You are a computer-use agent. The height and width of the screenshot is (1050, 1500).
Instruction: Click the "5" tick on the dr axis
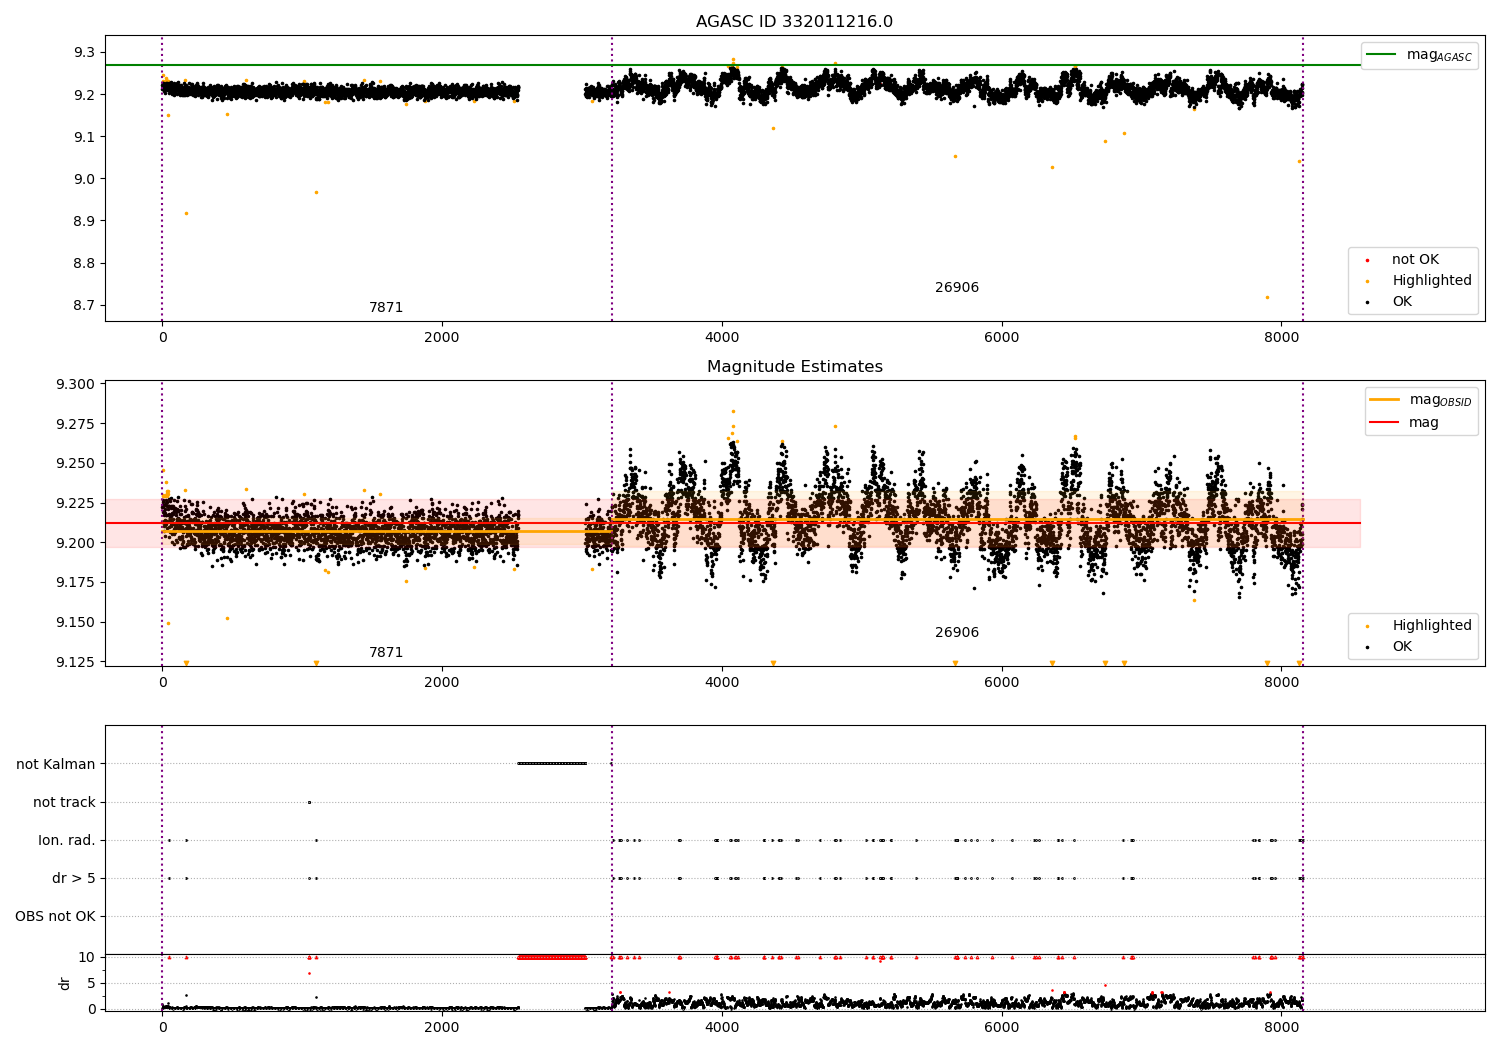(91, 983)
